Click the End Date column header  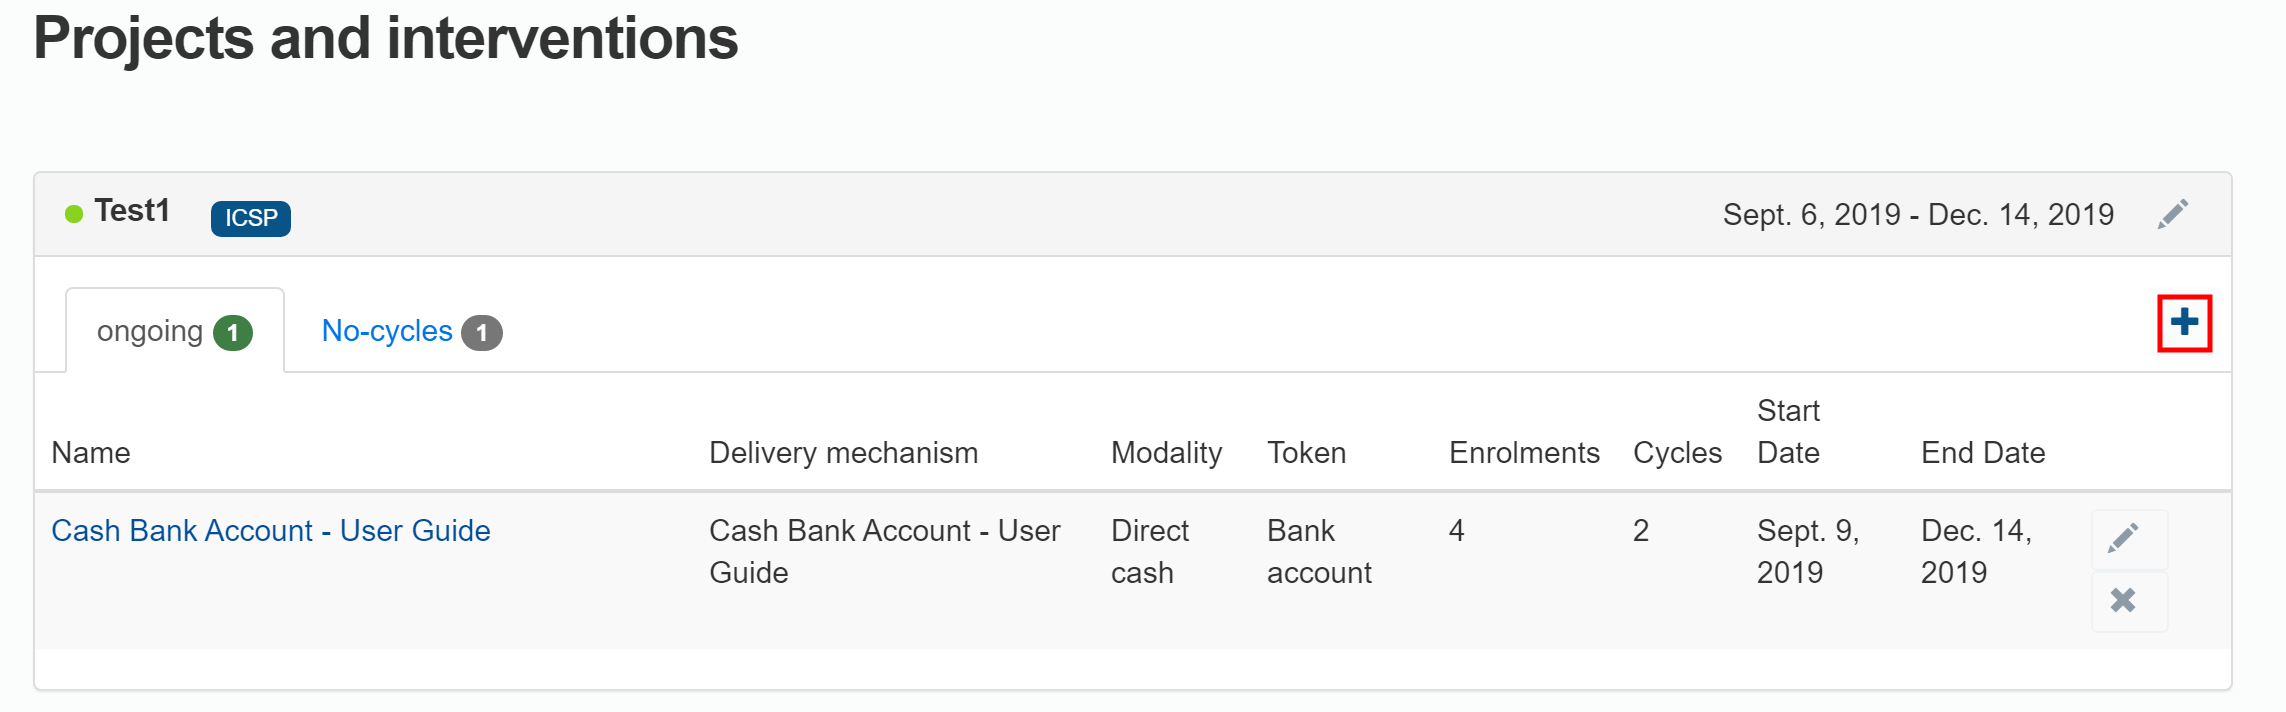[1983, 453]
